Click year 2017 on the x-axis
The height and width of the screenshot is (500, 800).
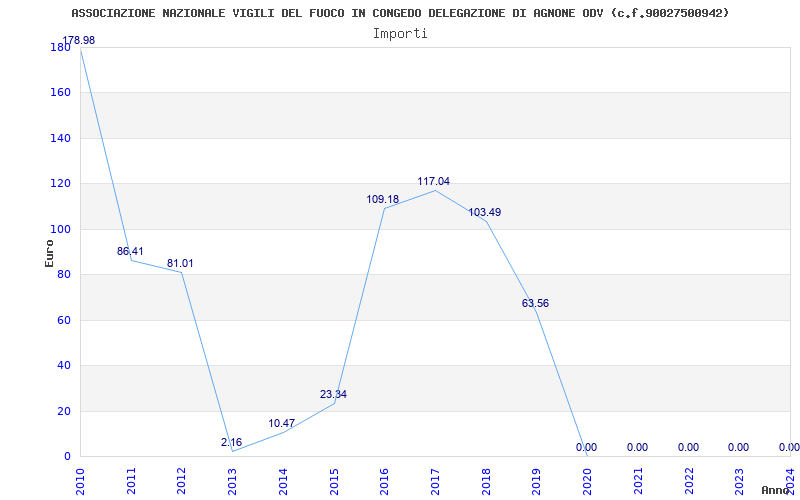tap(435, 480)
